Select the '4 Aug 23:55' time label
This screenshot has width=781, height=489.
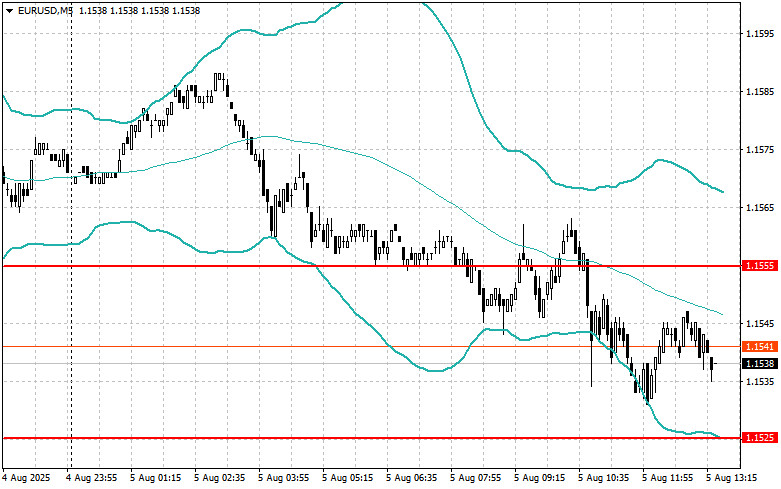(x=93, y=478)
